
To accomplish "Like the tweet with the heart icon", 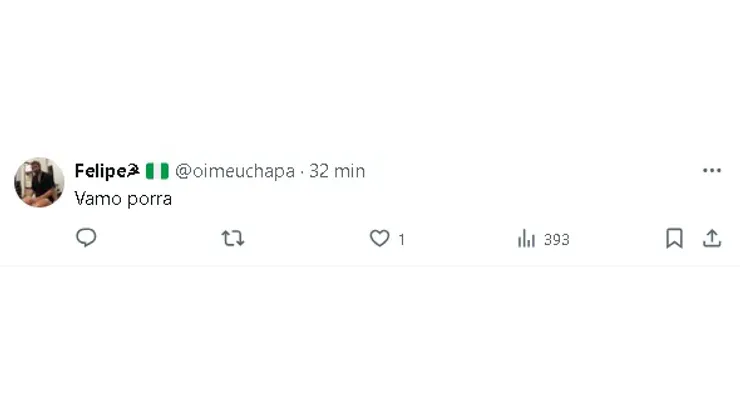I will (379, 238).
